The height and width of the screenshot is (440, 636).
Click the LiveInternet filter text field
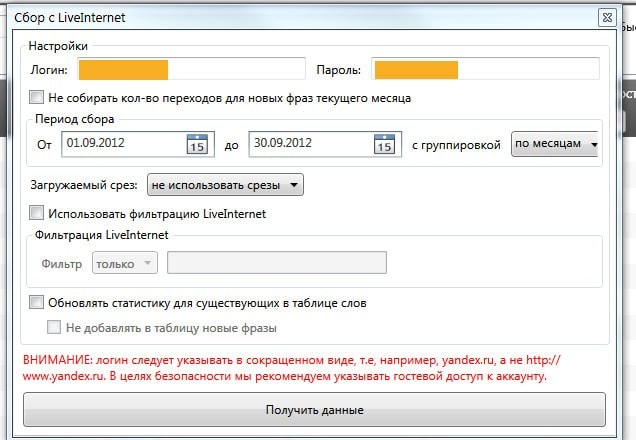point(276,262)
